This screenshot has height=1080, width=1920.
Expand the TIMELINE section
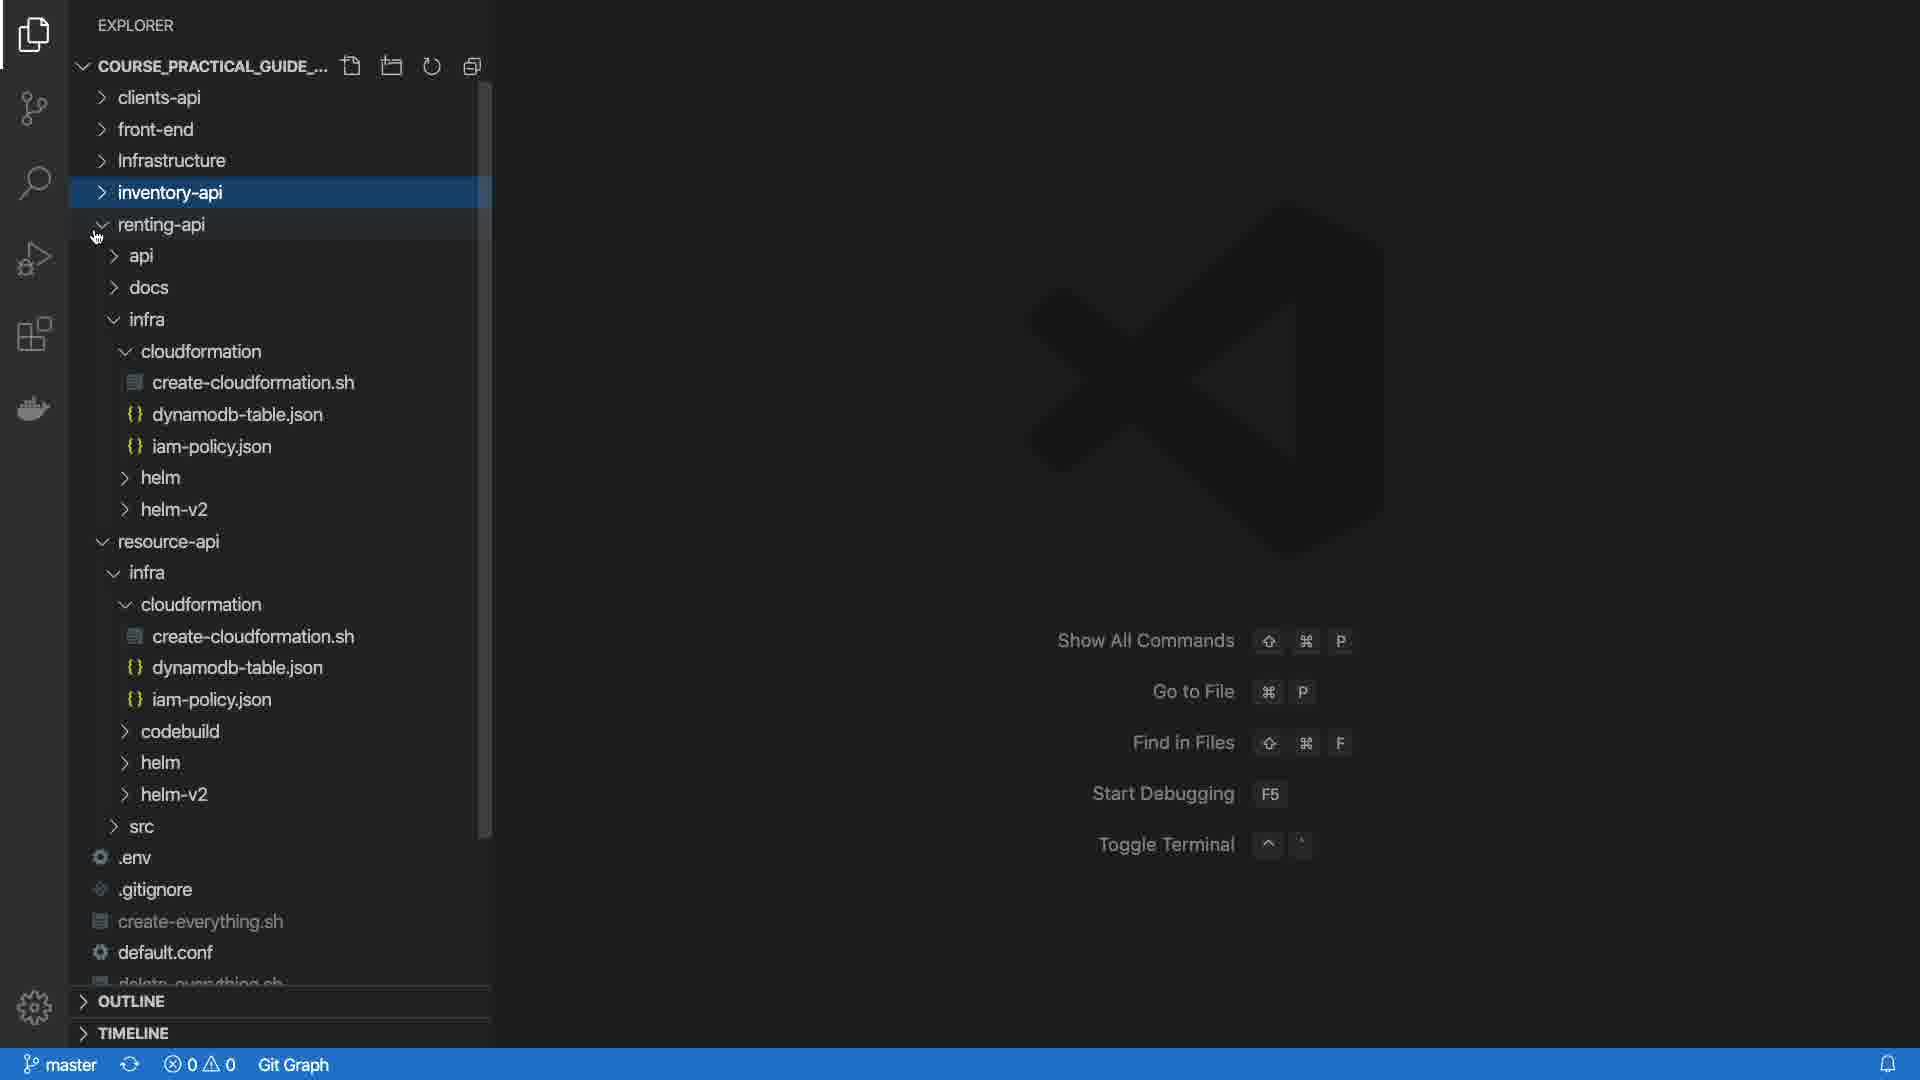click(x=133, y=1033)
